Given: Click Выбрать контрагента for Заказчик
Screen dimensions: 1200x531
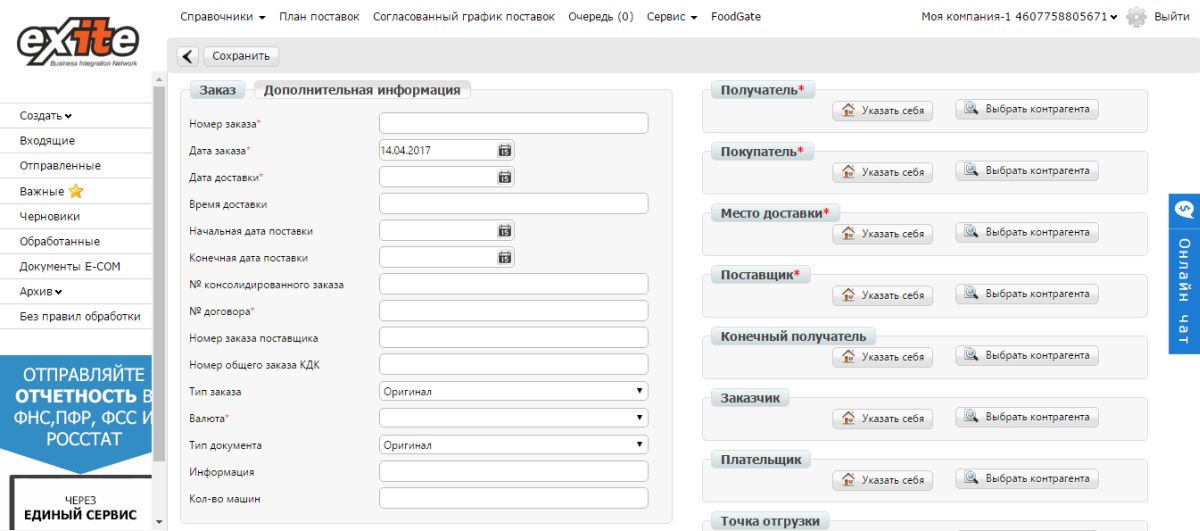Looking at the screenshot, I should pos(1027,417).
